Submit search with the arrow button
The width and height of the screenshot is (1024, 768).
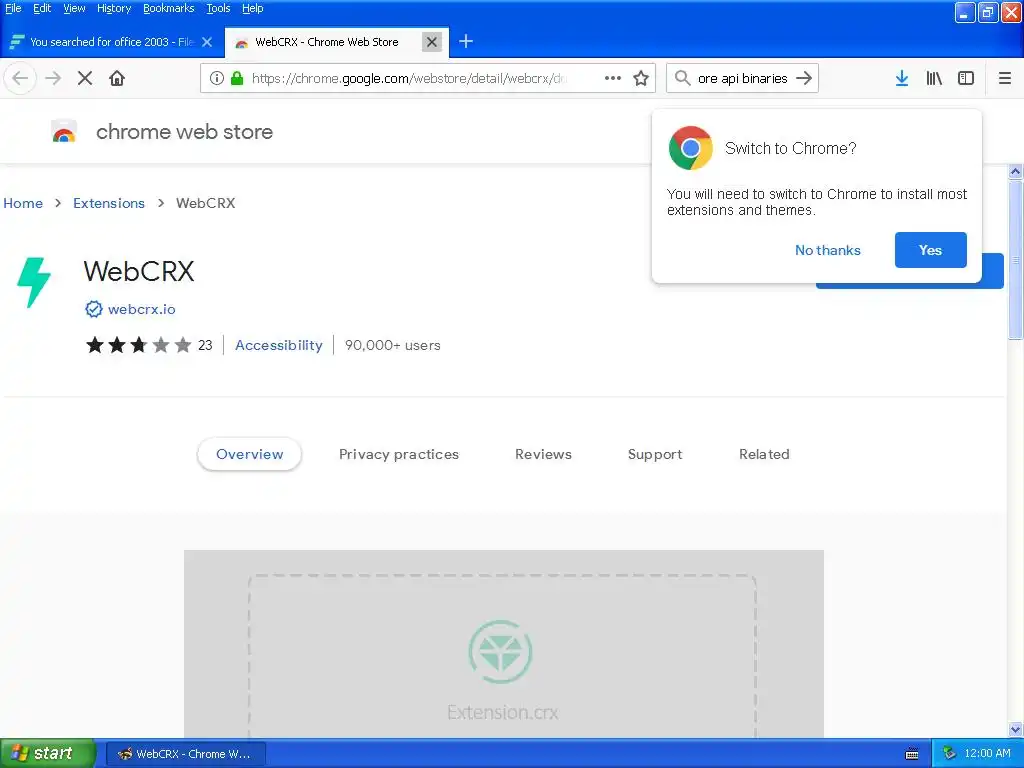[804, 78]
